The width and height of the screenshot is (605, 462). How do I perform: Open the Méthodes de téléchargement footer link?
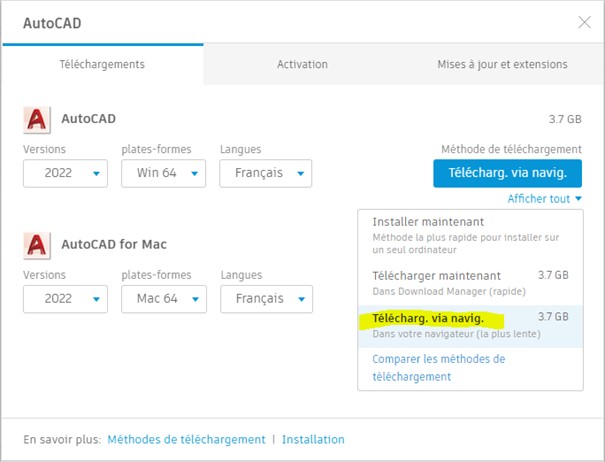[186, 440]
